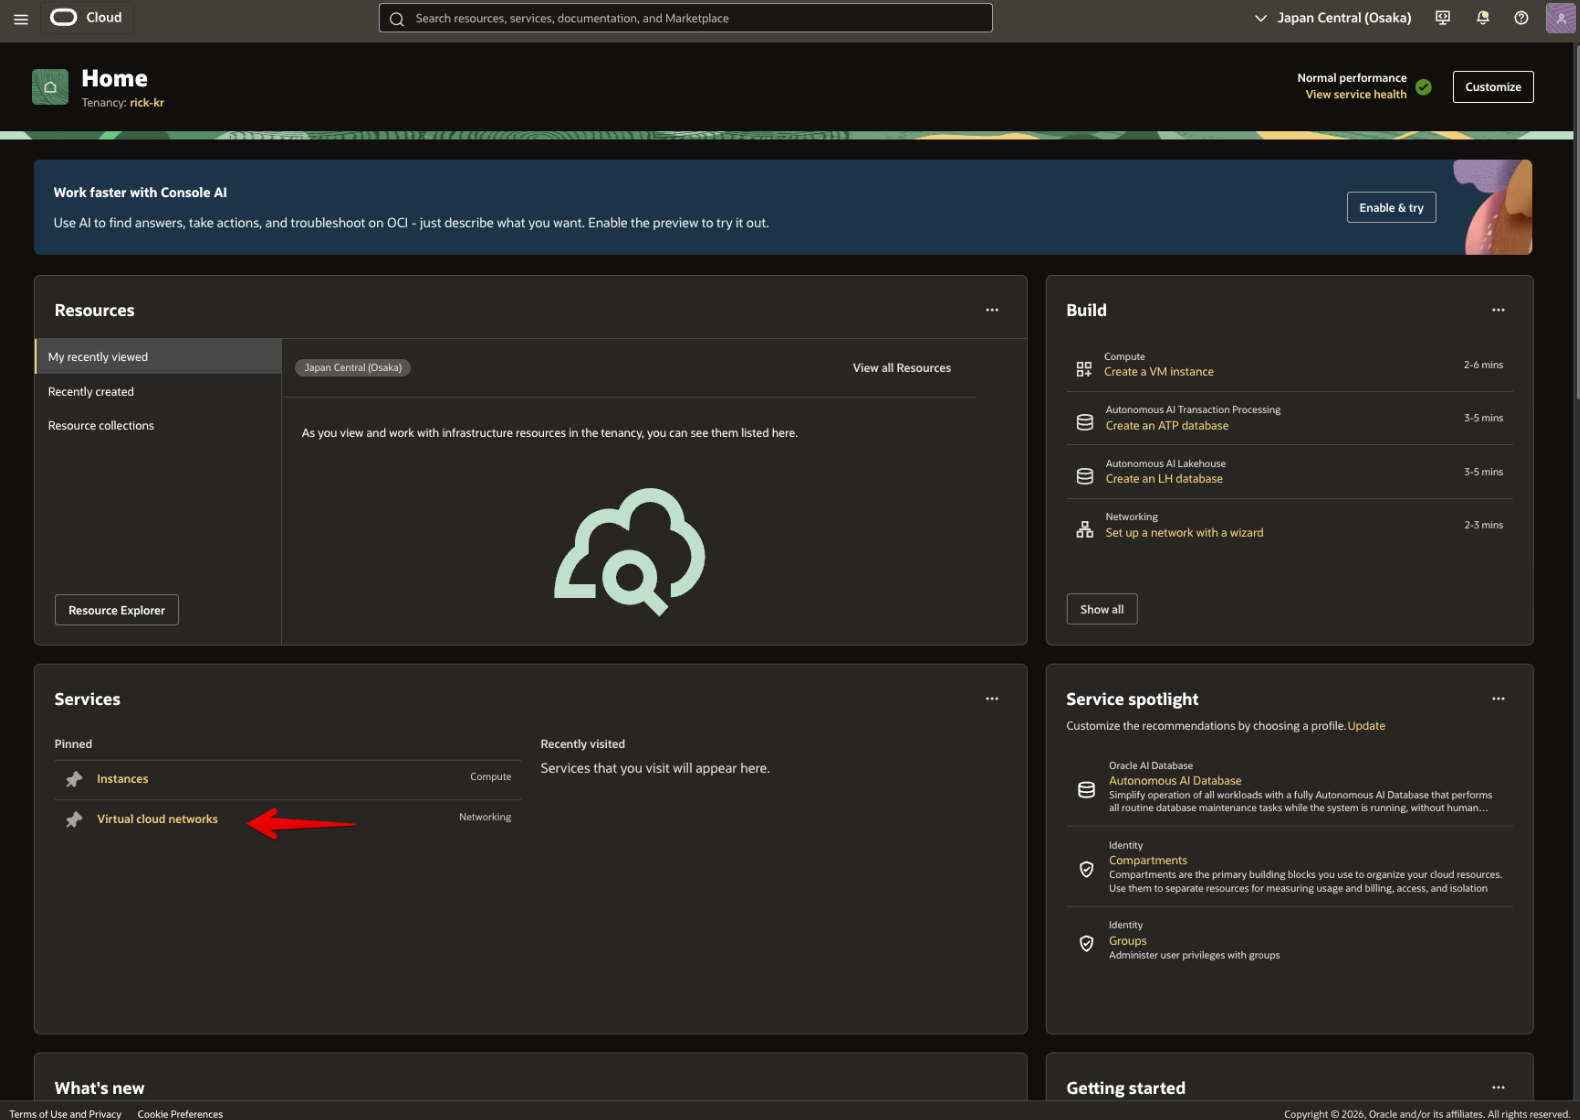The image size is (1580, 1120).
Task: Open the Build panel options menu
Action: click(1498, 310)
